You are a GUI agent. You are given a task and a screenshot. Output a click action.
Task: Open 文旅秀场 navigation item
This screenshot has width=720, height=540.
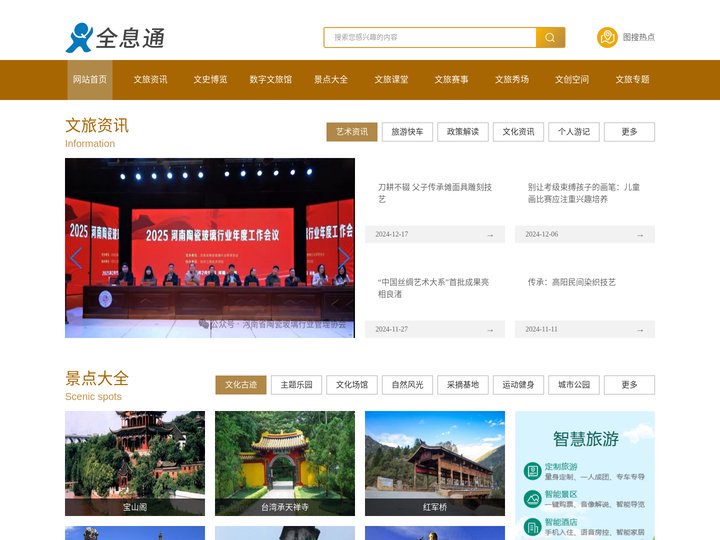(x=512, y=80)
